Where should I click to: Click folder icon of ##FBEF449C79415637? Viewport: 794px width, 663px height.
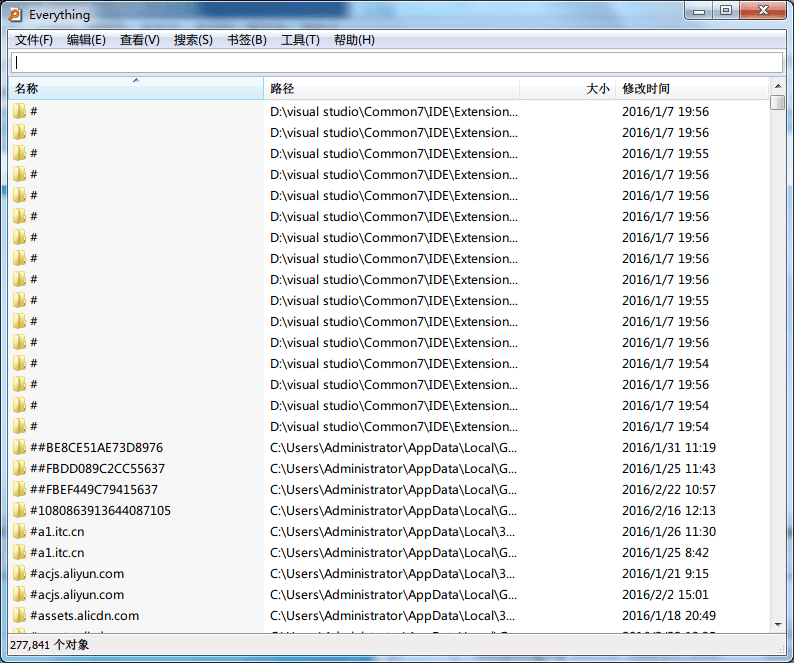19,490
